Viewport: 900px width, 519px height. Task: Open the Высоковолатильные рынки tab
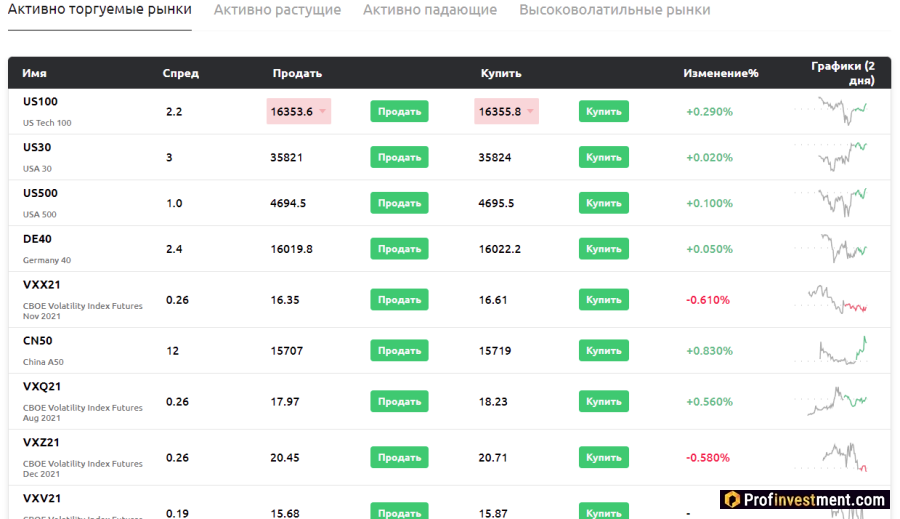pyautogui.click(x=615, y=10)
